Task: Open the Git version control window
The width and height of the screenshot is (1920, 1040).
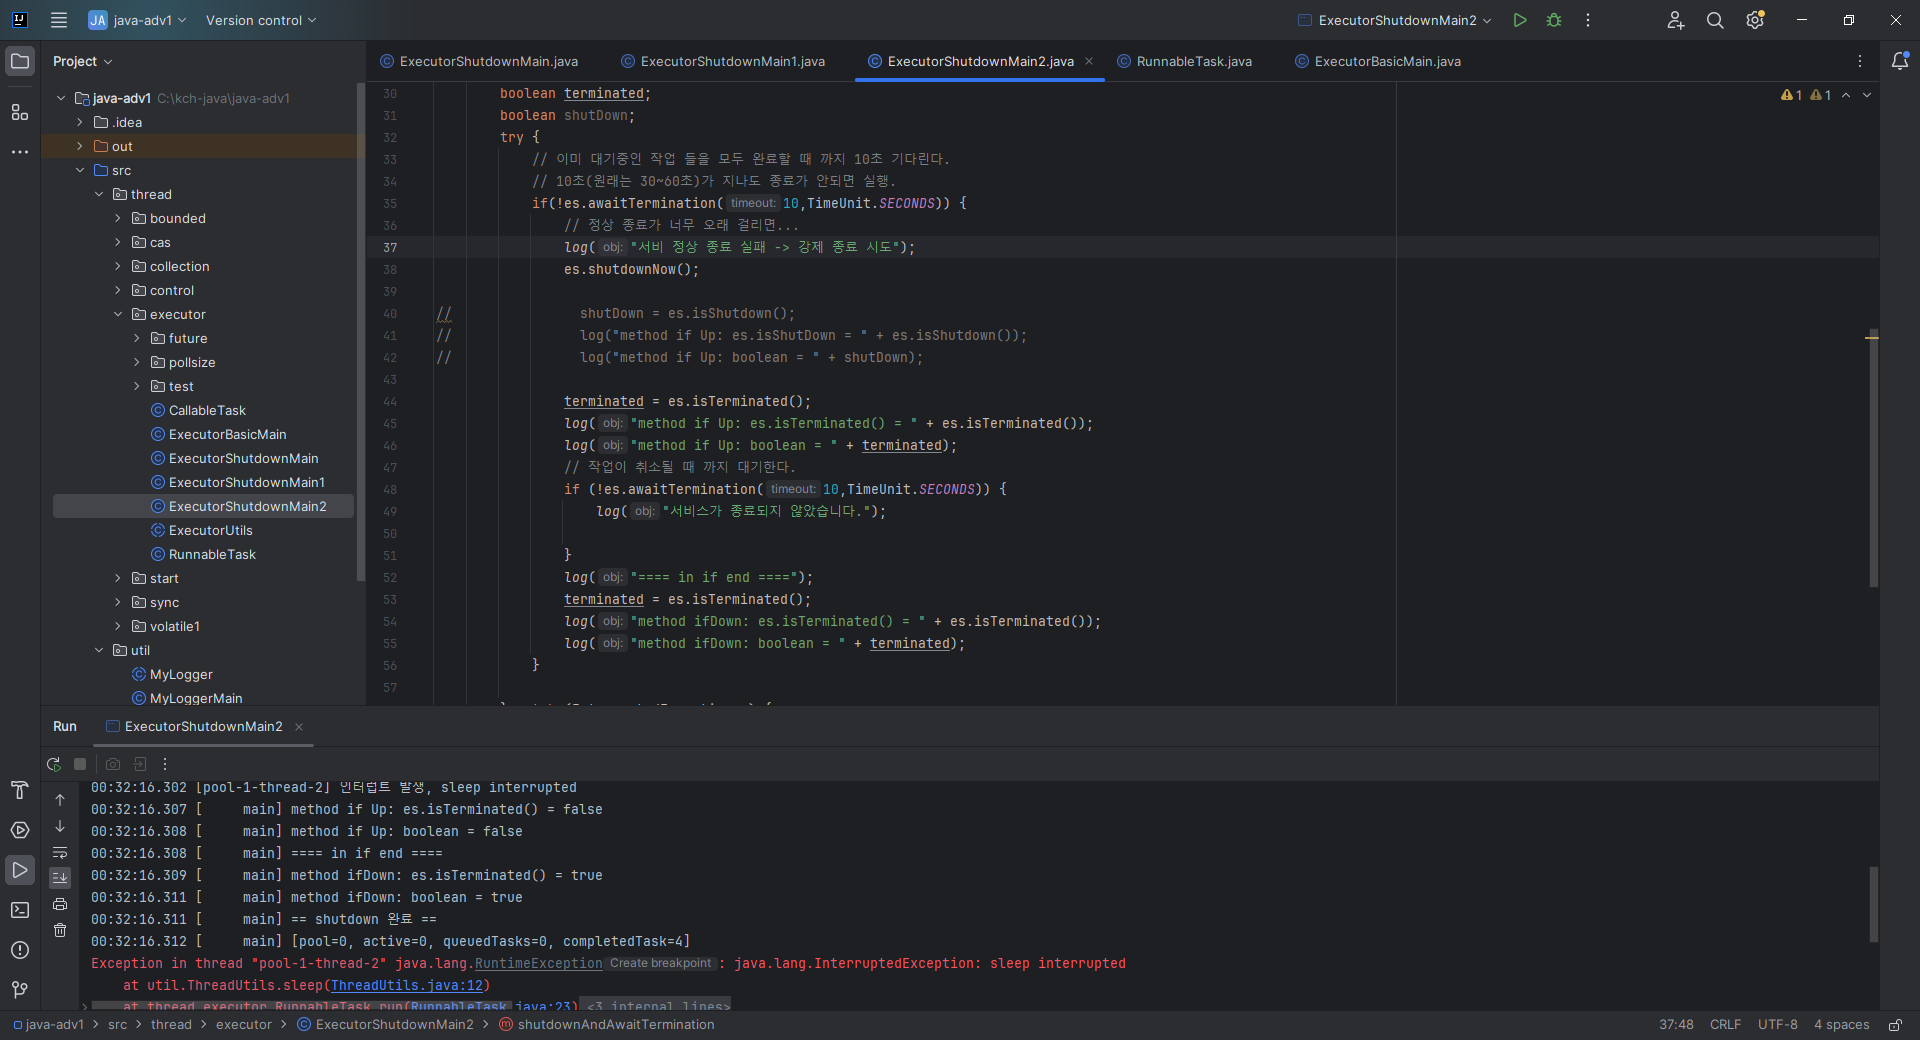Action: [x=20, y=990]
